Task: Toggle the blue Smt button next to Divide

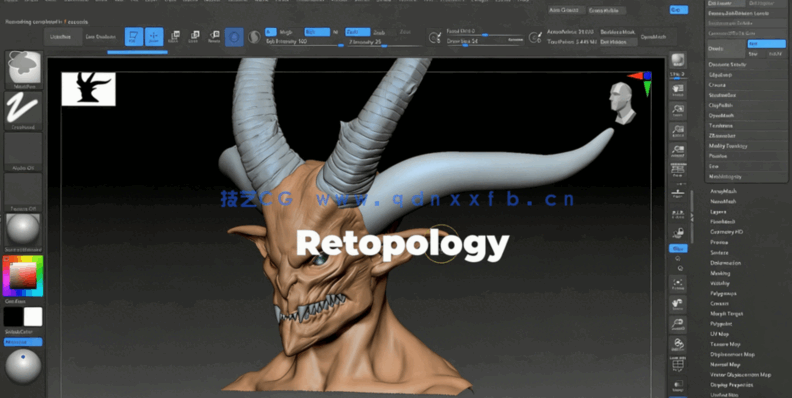Action: pos(766,44)
